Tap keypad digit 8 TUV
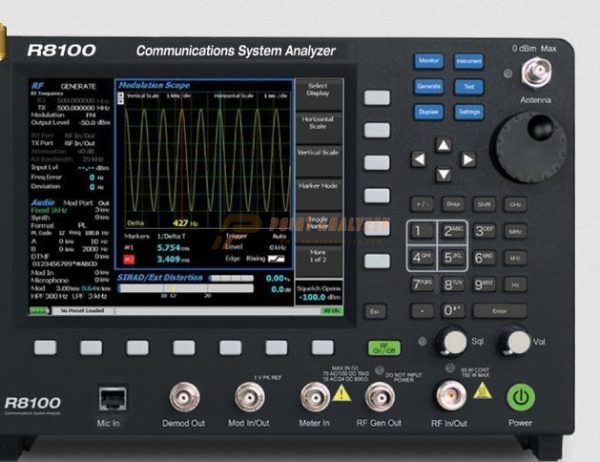 click(453, 284)
